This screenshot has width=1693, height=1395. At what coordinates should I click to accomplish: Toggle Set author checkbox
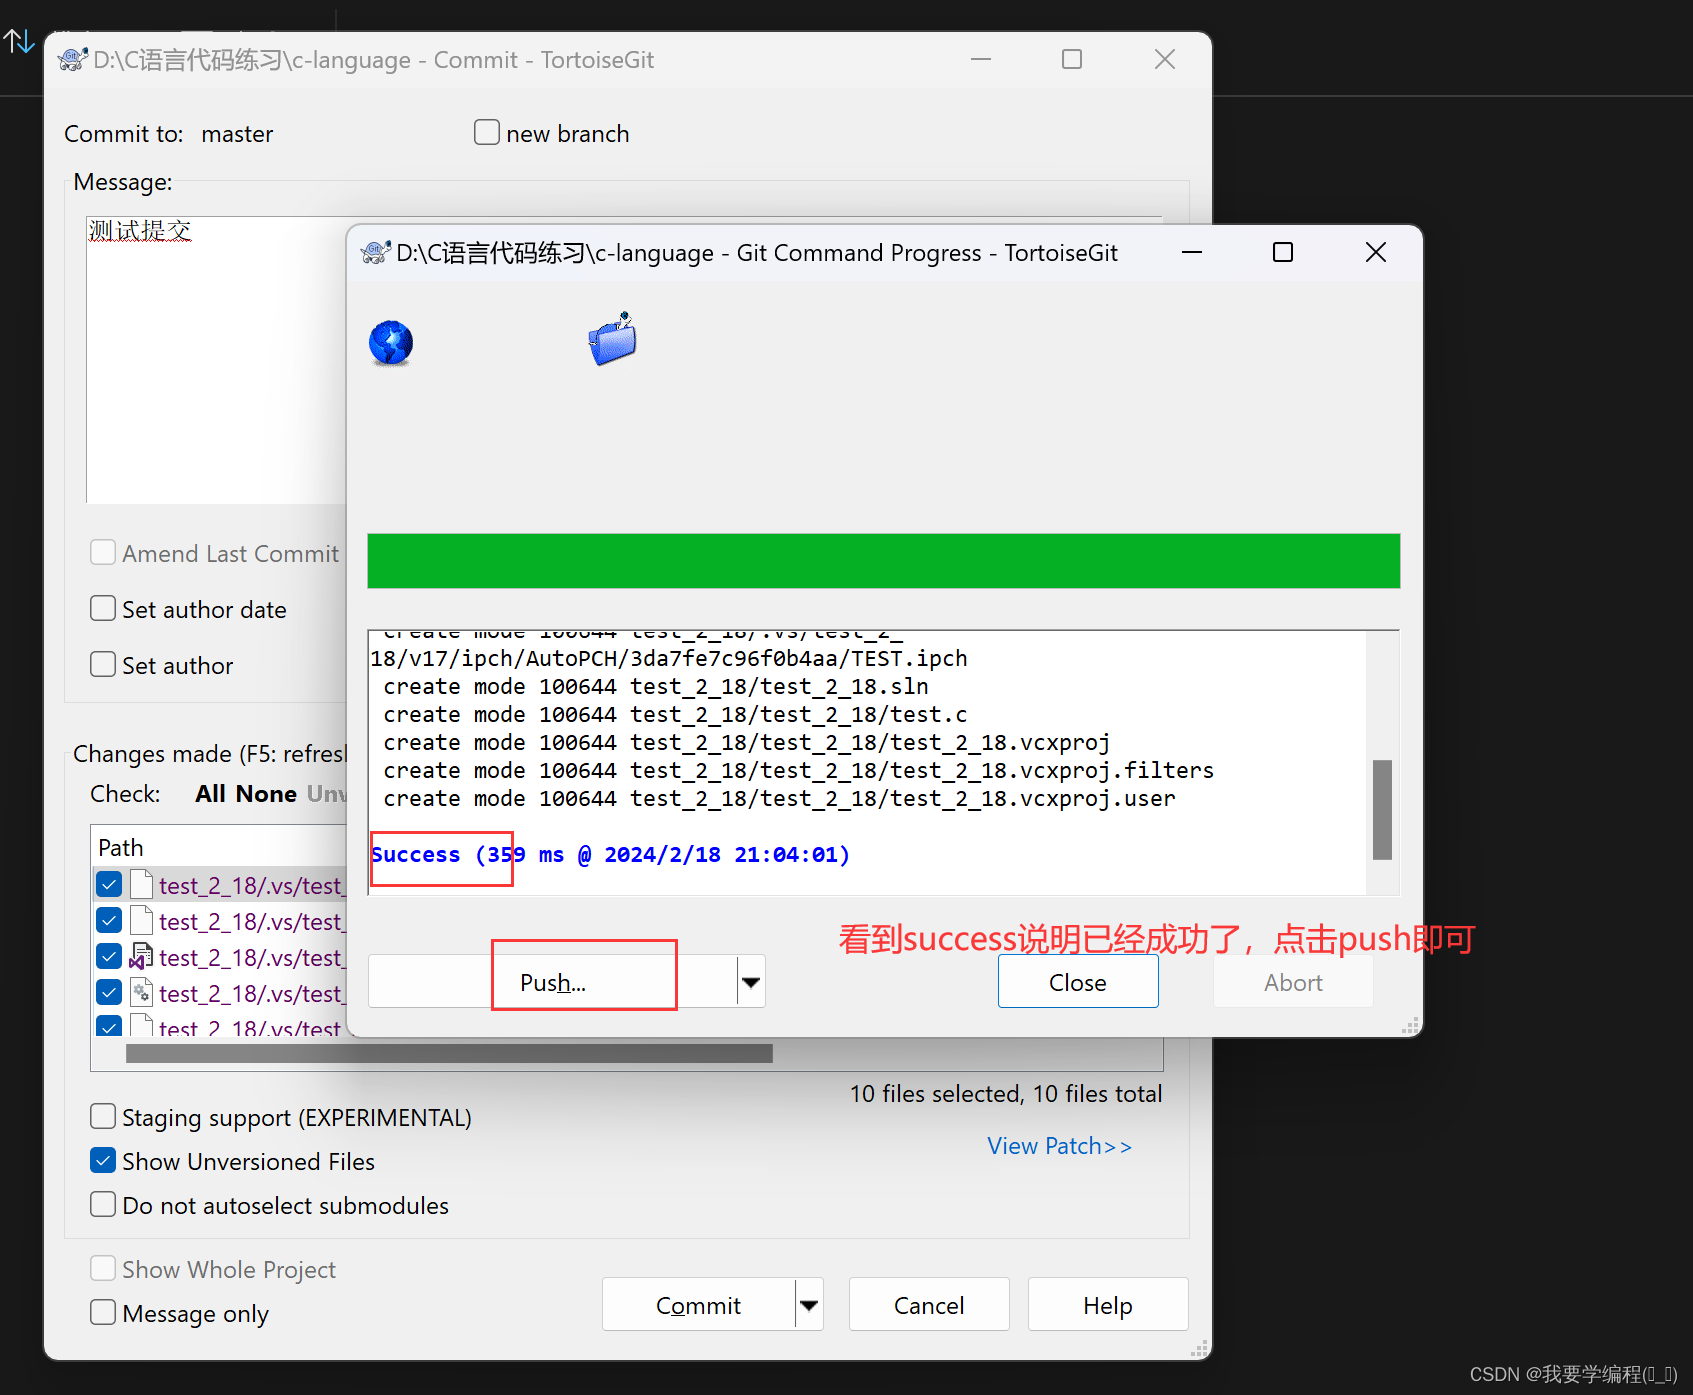(103, 664)
